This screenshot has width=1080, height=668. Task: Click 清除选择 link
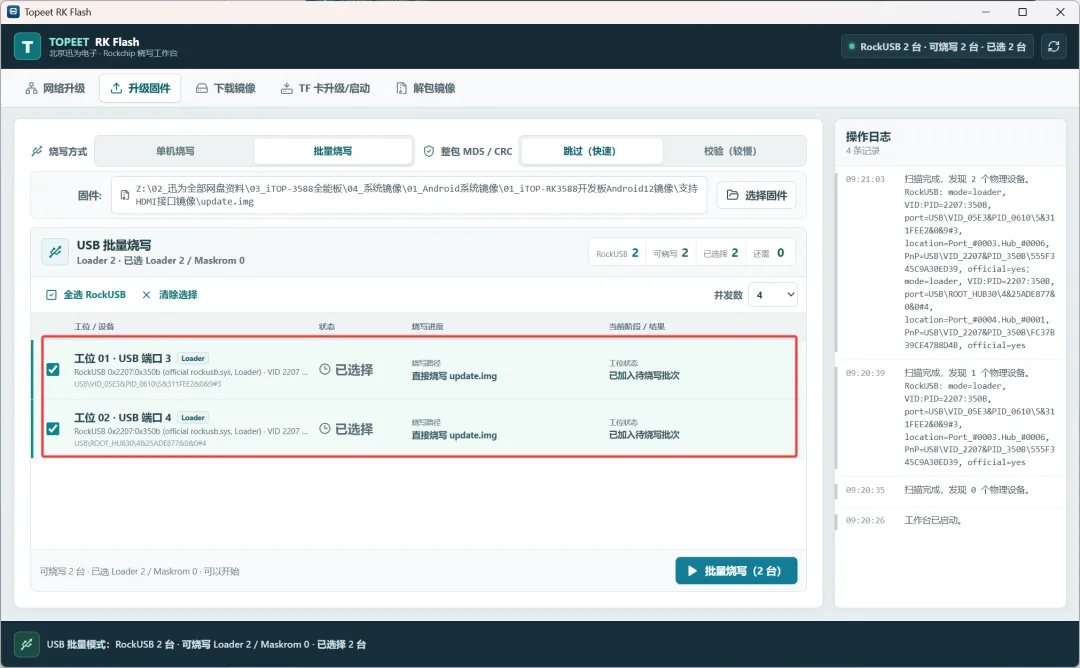click(x=170, y=295)
